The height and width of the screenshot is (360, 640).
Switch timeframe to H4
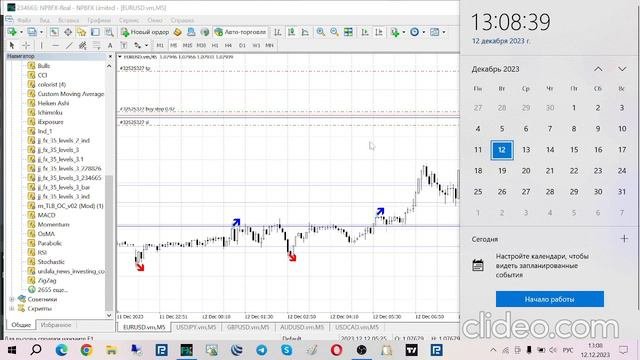coord(228,45)
